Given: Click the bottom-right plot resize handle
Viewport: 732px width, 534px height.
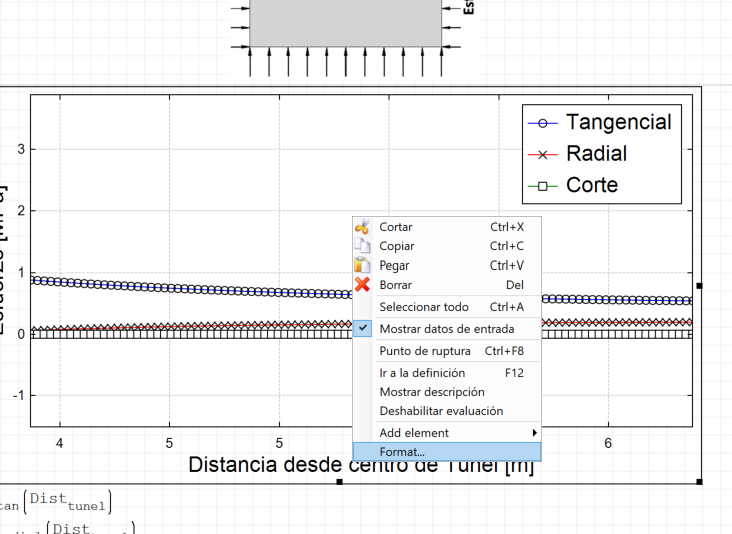Looking at the screenshot, I should pyautogui.click(x=699, y=482).
